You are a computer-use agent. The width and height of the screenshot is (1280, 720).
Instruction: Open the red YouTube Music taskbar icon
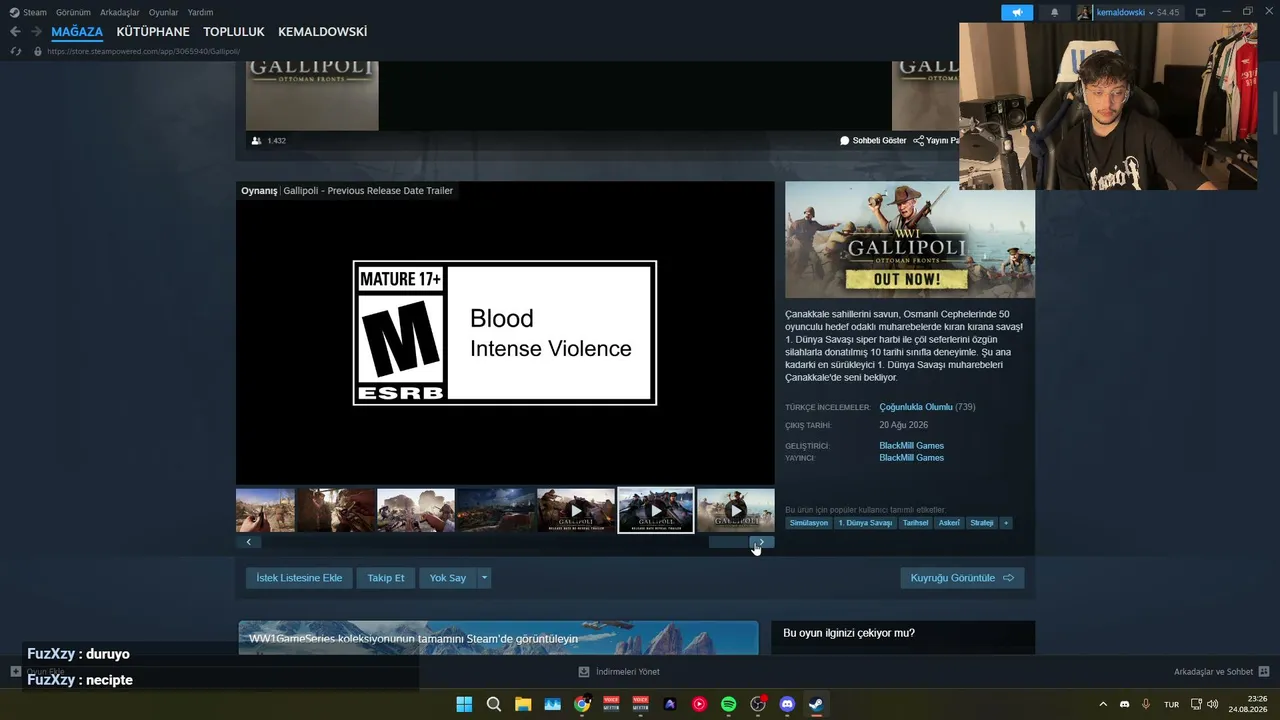(699, 704)
